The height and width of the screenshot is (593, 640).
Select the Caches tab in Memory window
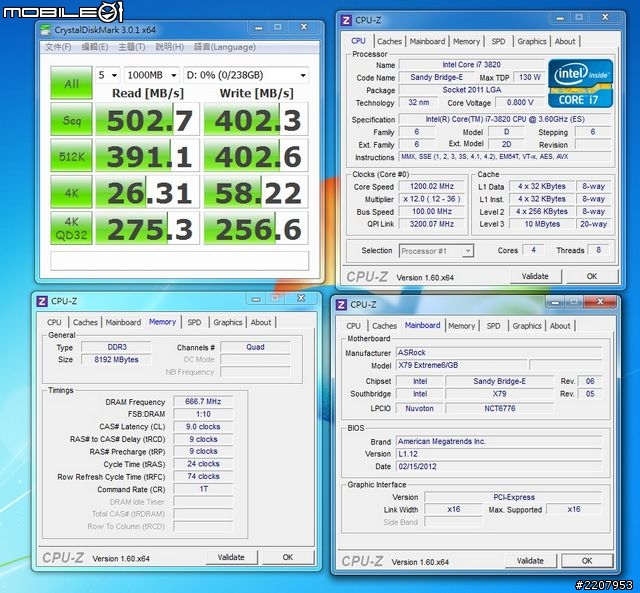(85, 322)
